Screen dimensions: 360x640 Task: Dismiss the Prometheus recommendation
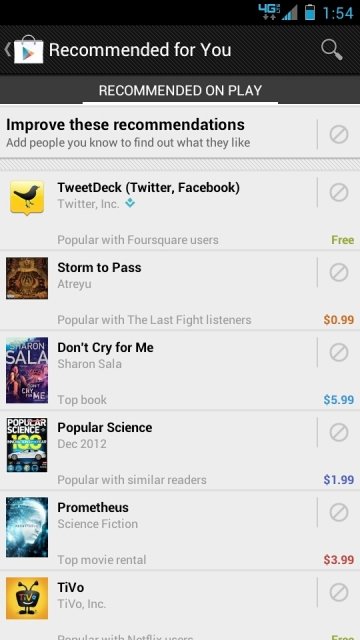click(339, 512)
